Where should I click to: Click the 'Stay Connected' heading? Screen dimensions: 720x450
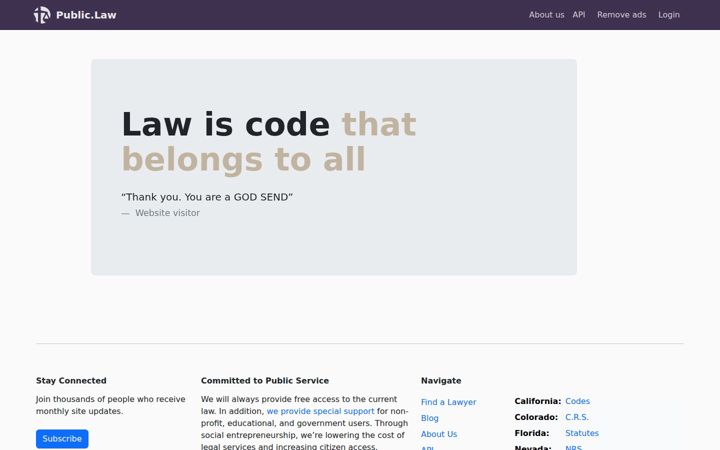pyautogui.click(x=71, y=381)
